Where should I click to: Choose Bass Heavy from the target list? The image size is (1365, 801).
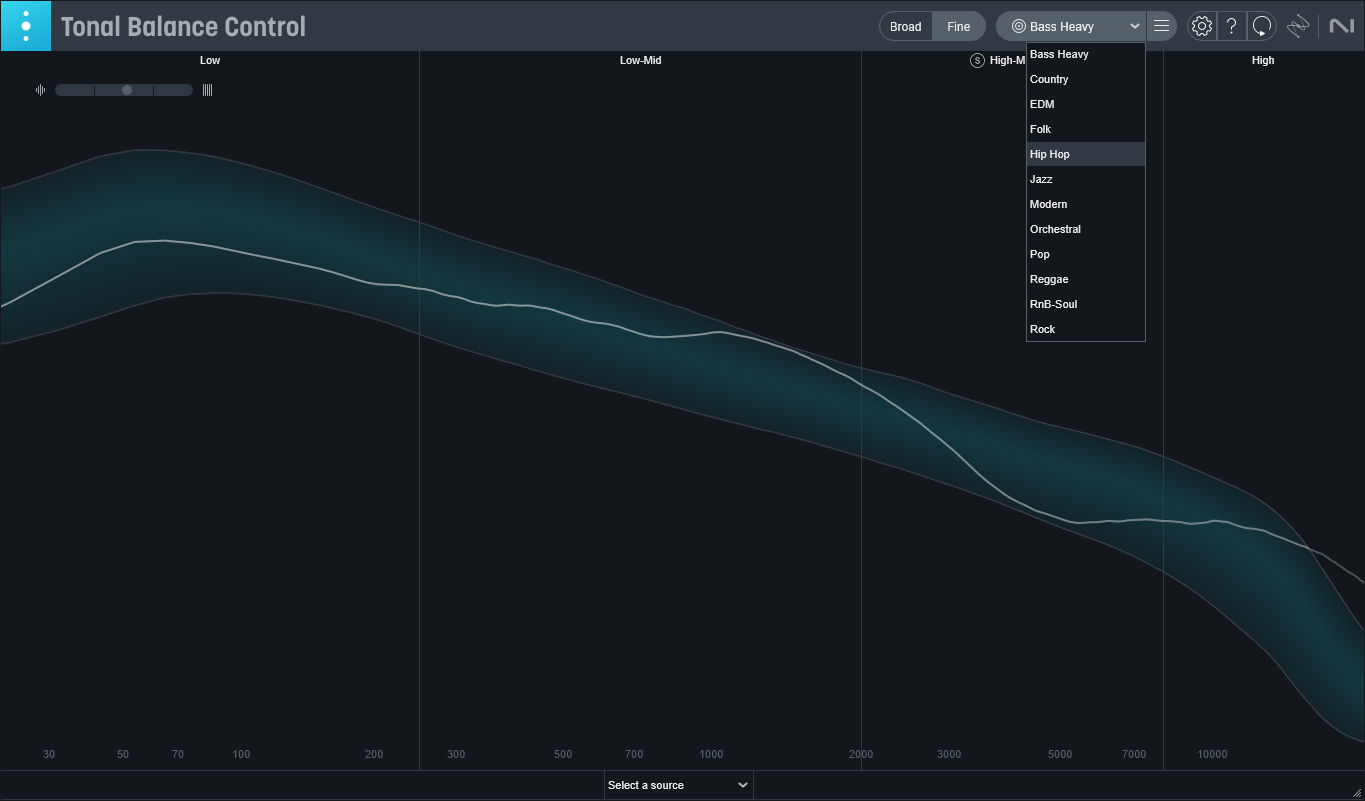coord(1085,54)
